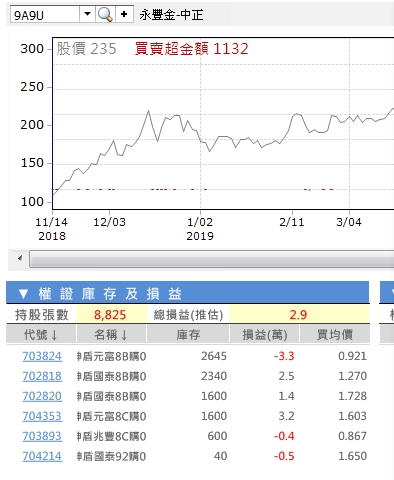Click inventory value 2340
This screenshot has width=394, height=480.
(214, 376)
